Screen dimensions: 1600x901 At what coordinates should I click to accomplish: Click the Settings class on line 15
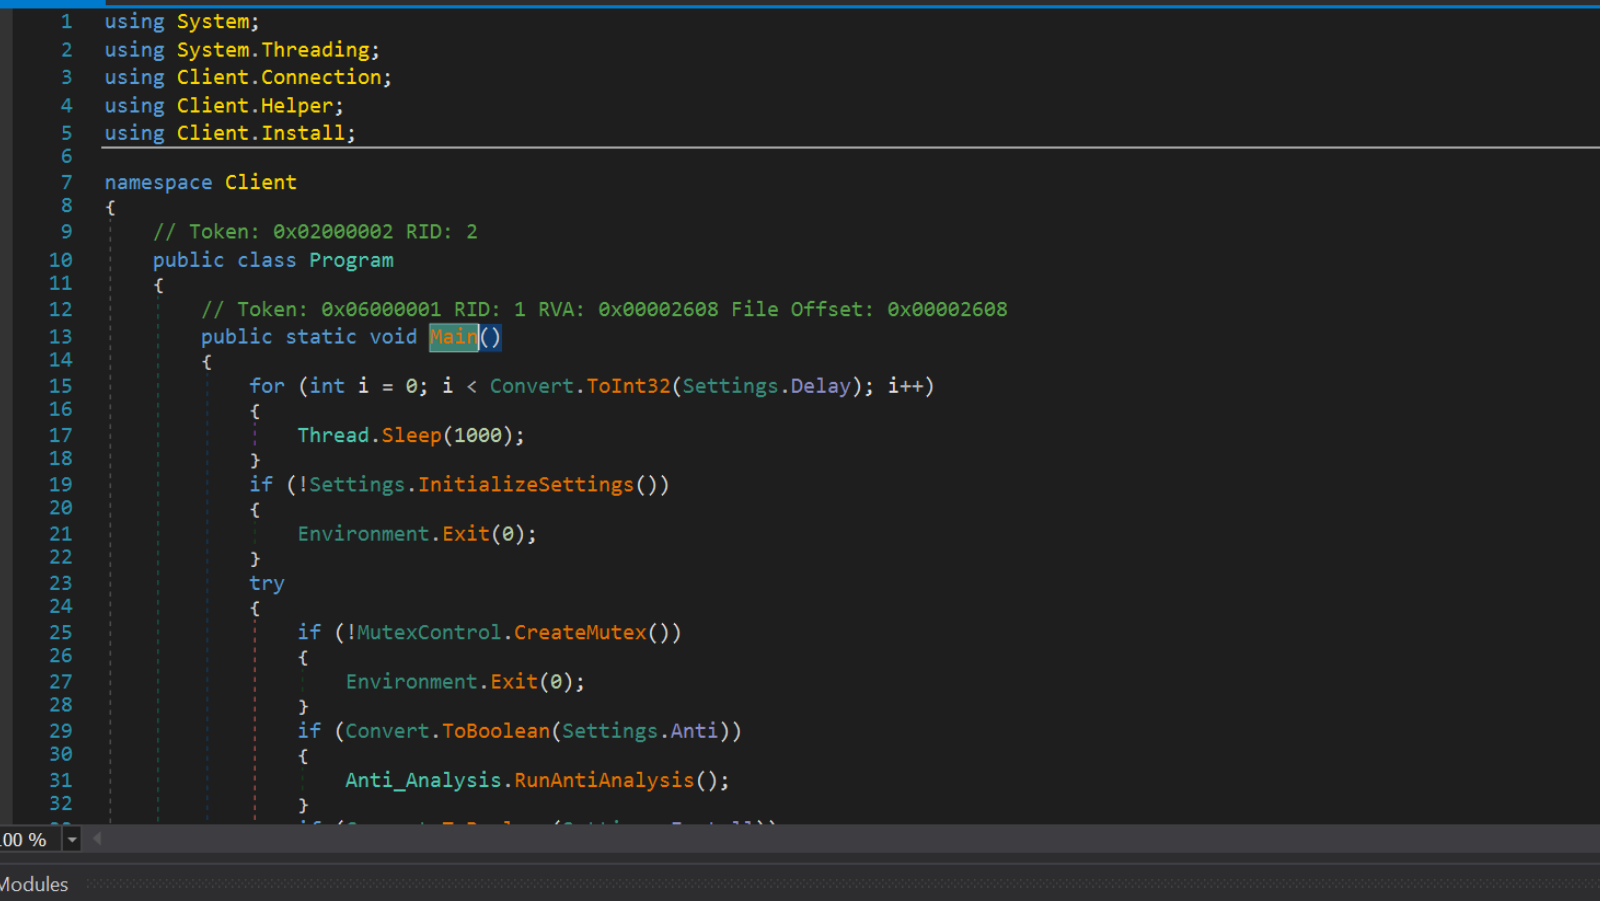(x=730, y=386)
